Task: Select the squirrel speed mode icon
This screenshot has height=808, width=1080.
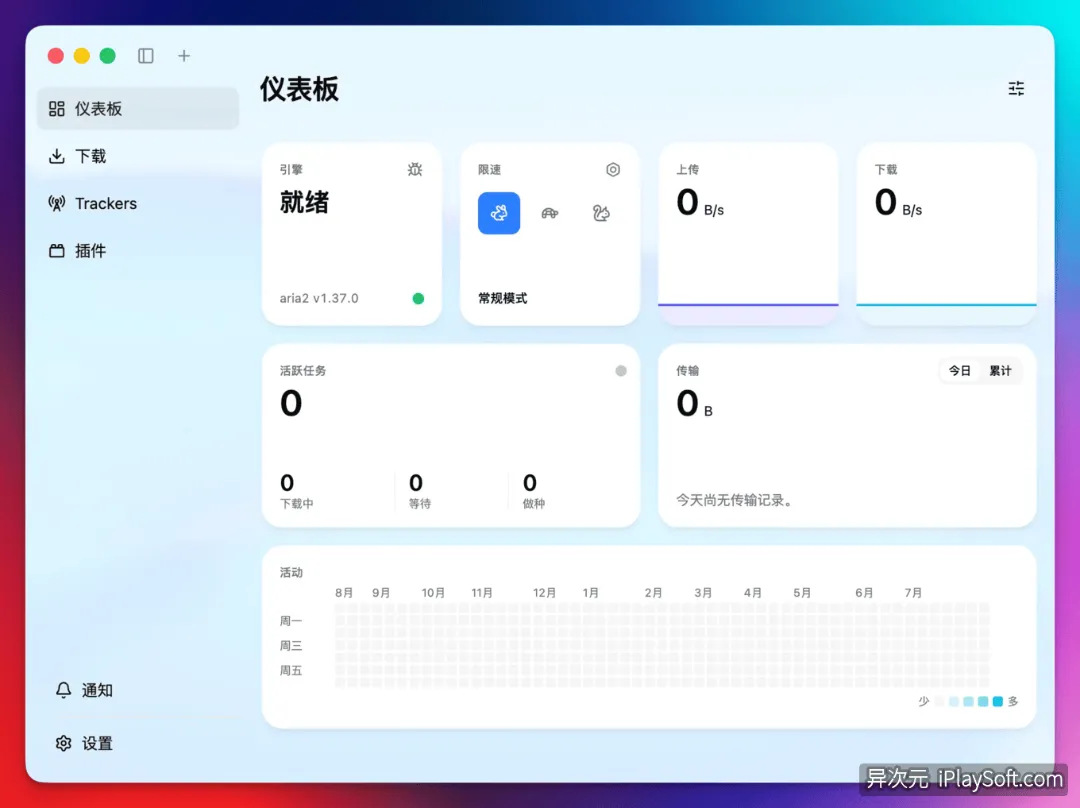Action: pos(601,213)
